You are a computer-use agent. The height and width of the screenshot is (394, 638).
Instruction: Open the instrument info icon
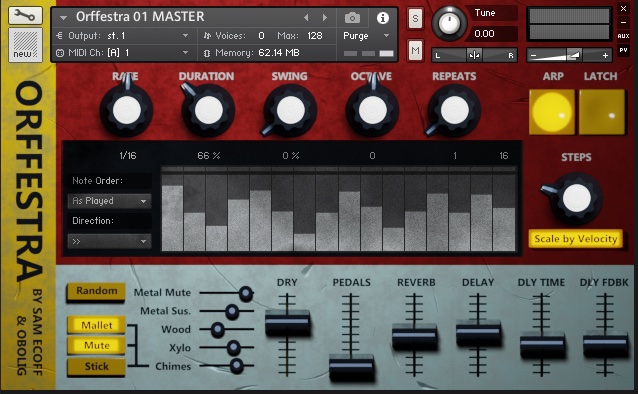click(382, 18)
